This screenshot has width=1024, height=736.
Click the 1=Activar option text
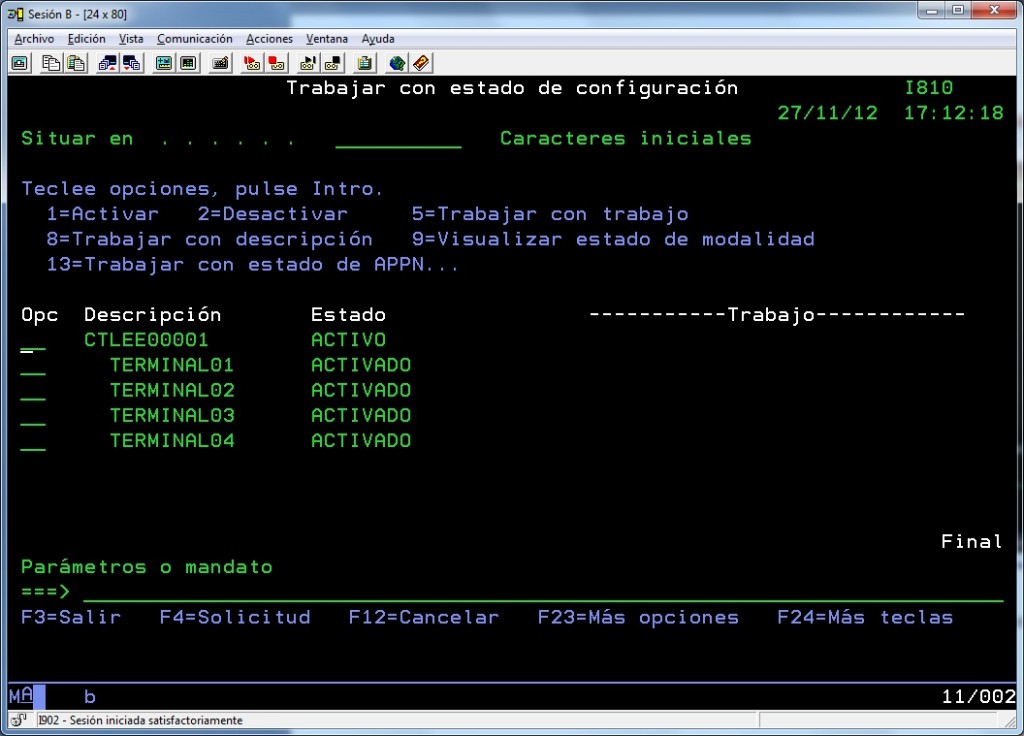coord(103,214)
